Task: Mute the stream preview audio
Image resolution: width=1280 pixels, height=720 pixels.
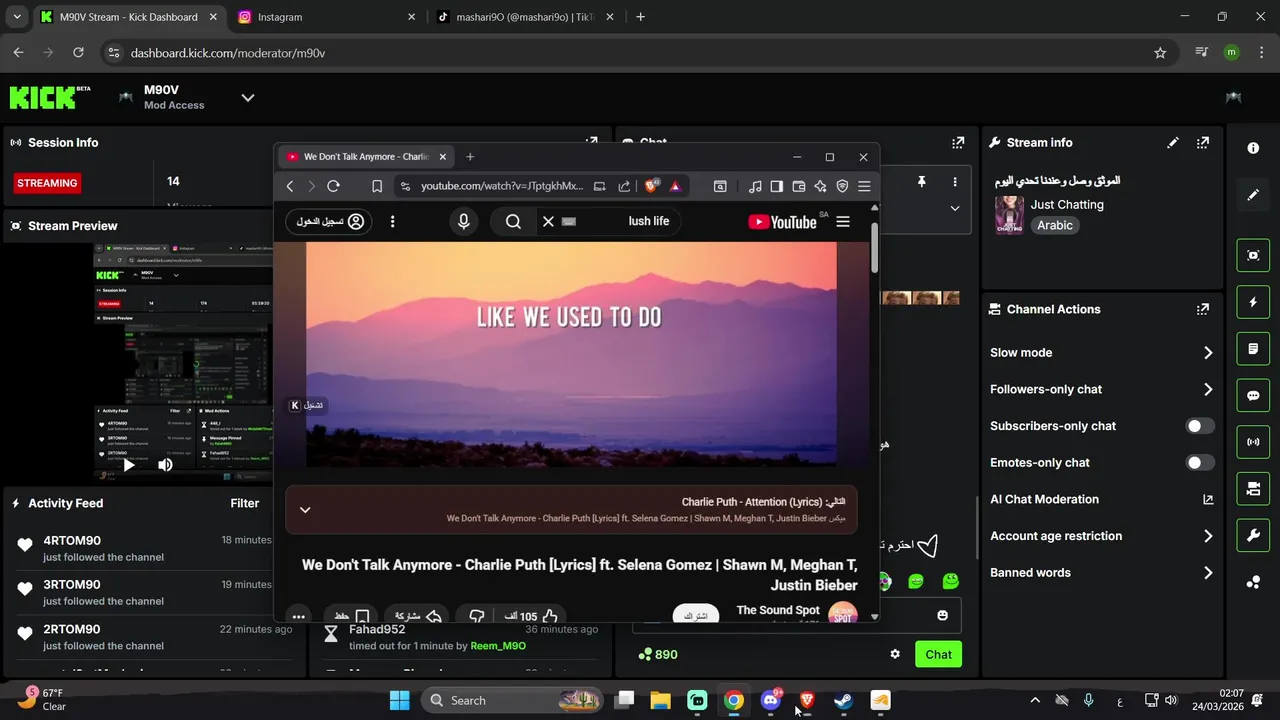Action: (x=165, y=465)
